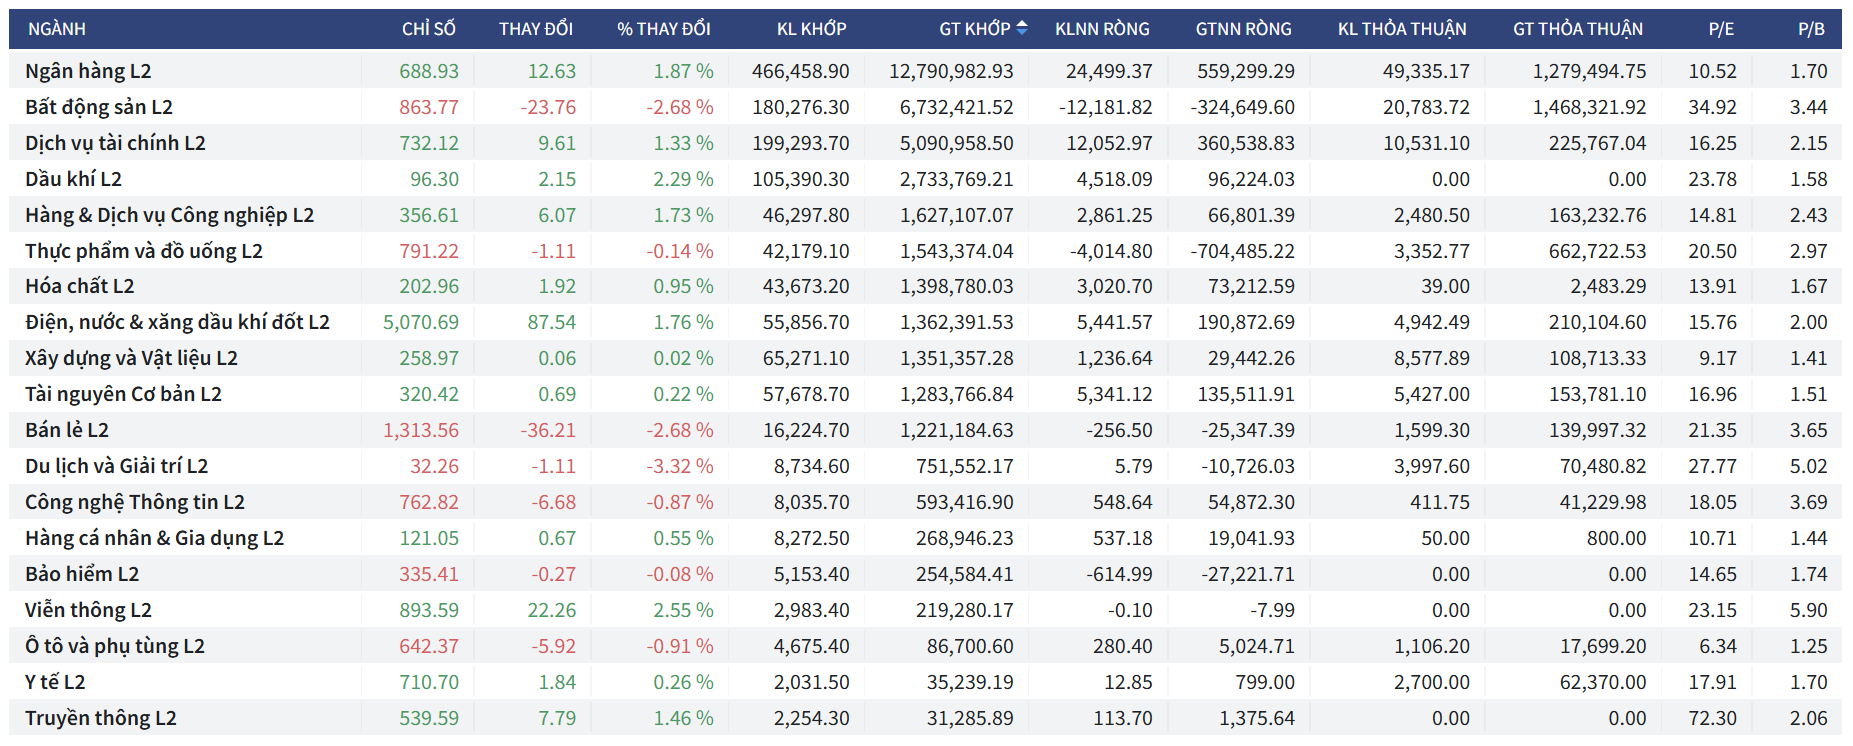
Task: Sort by KL THỎA THUẬN header
Action: (x=1402, y=29)
